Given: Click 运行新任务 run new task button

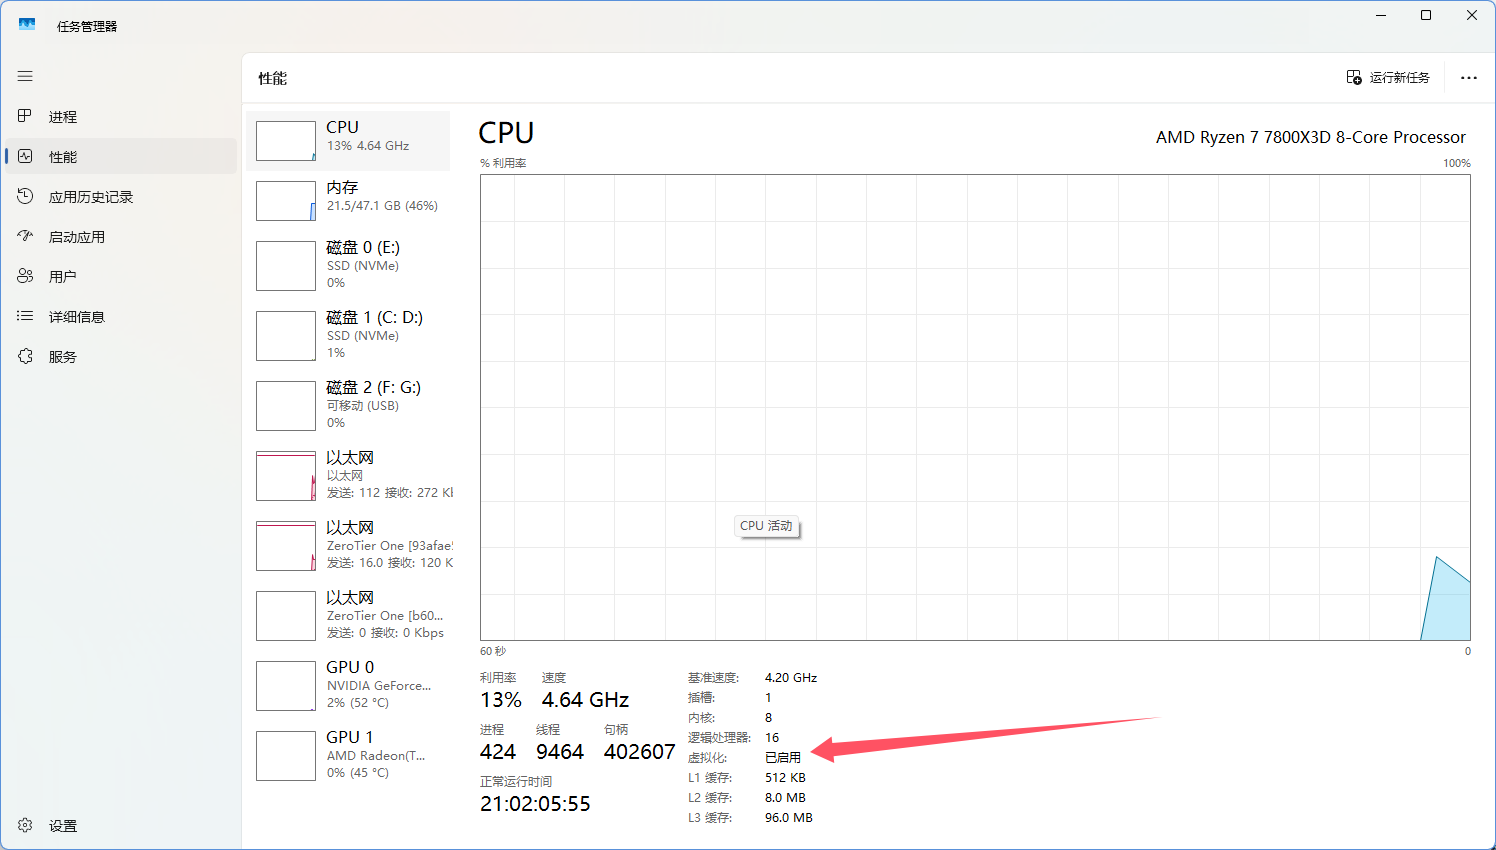Looking at the screenshot, I should [1388, 77].
